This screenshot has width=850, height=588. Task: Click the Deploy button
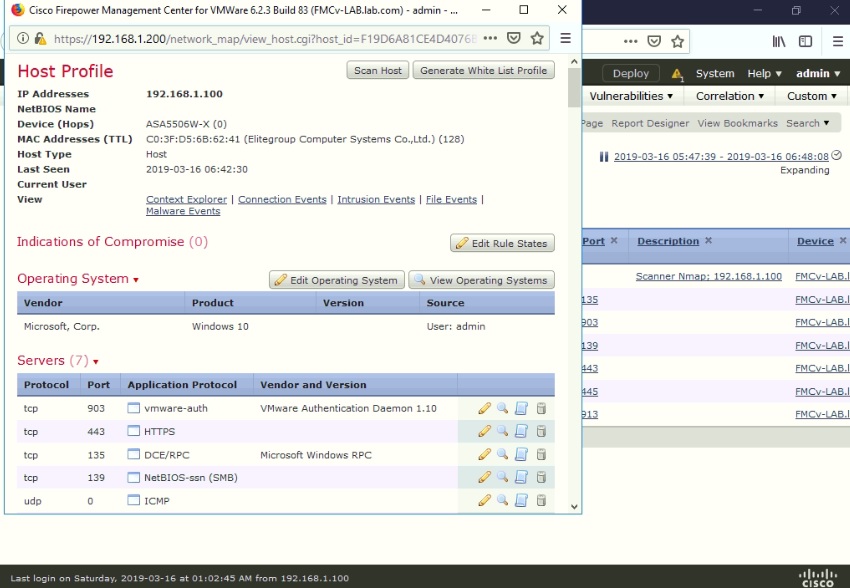coord(630,74)
